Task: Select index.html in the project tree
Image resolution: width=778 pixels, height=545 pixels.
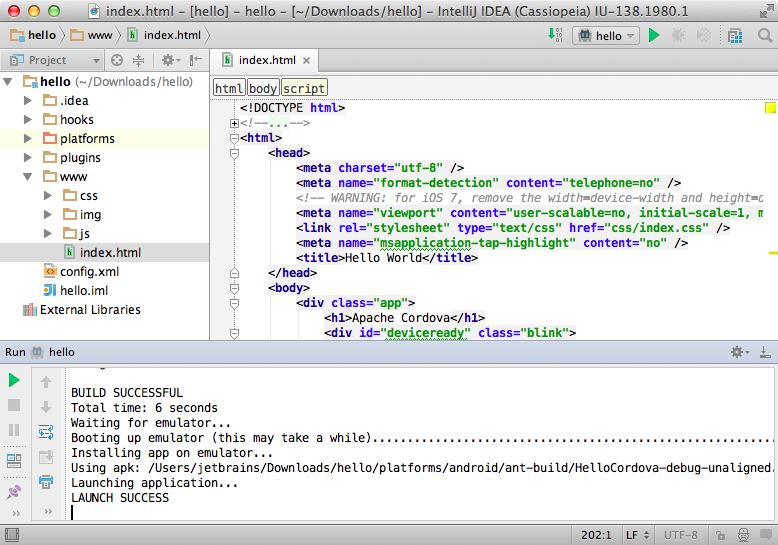Action: tap(104, 253)
